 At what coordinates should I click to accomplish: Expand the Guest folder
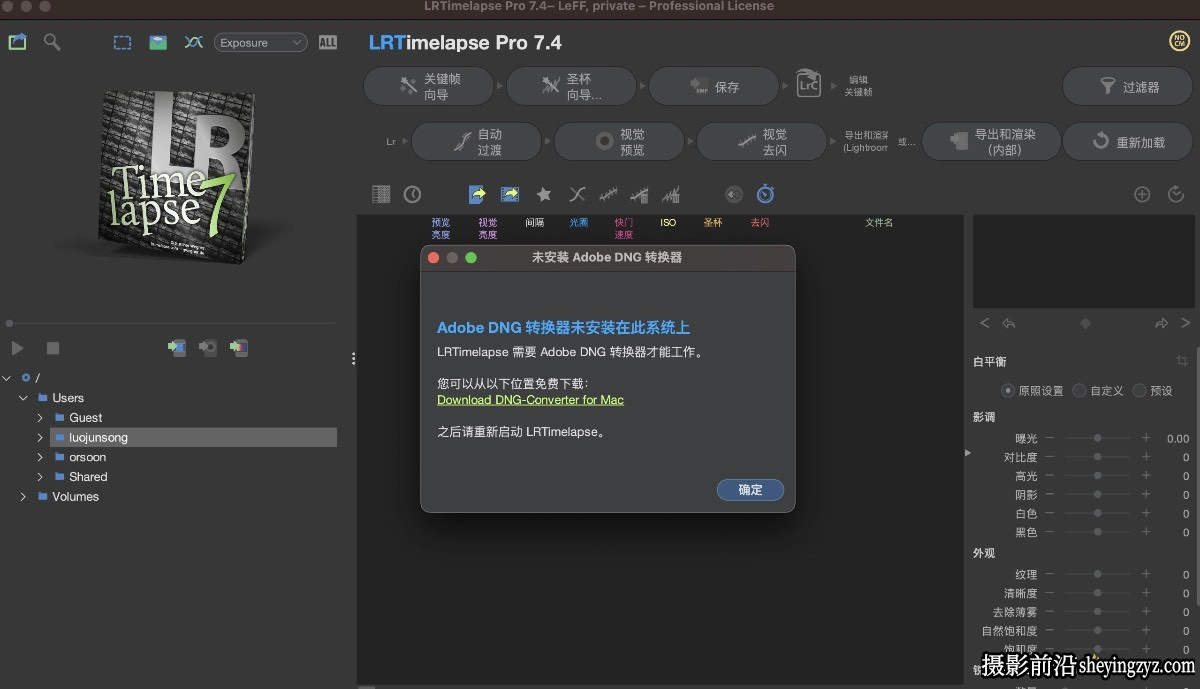40,418
